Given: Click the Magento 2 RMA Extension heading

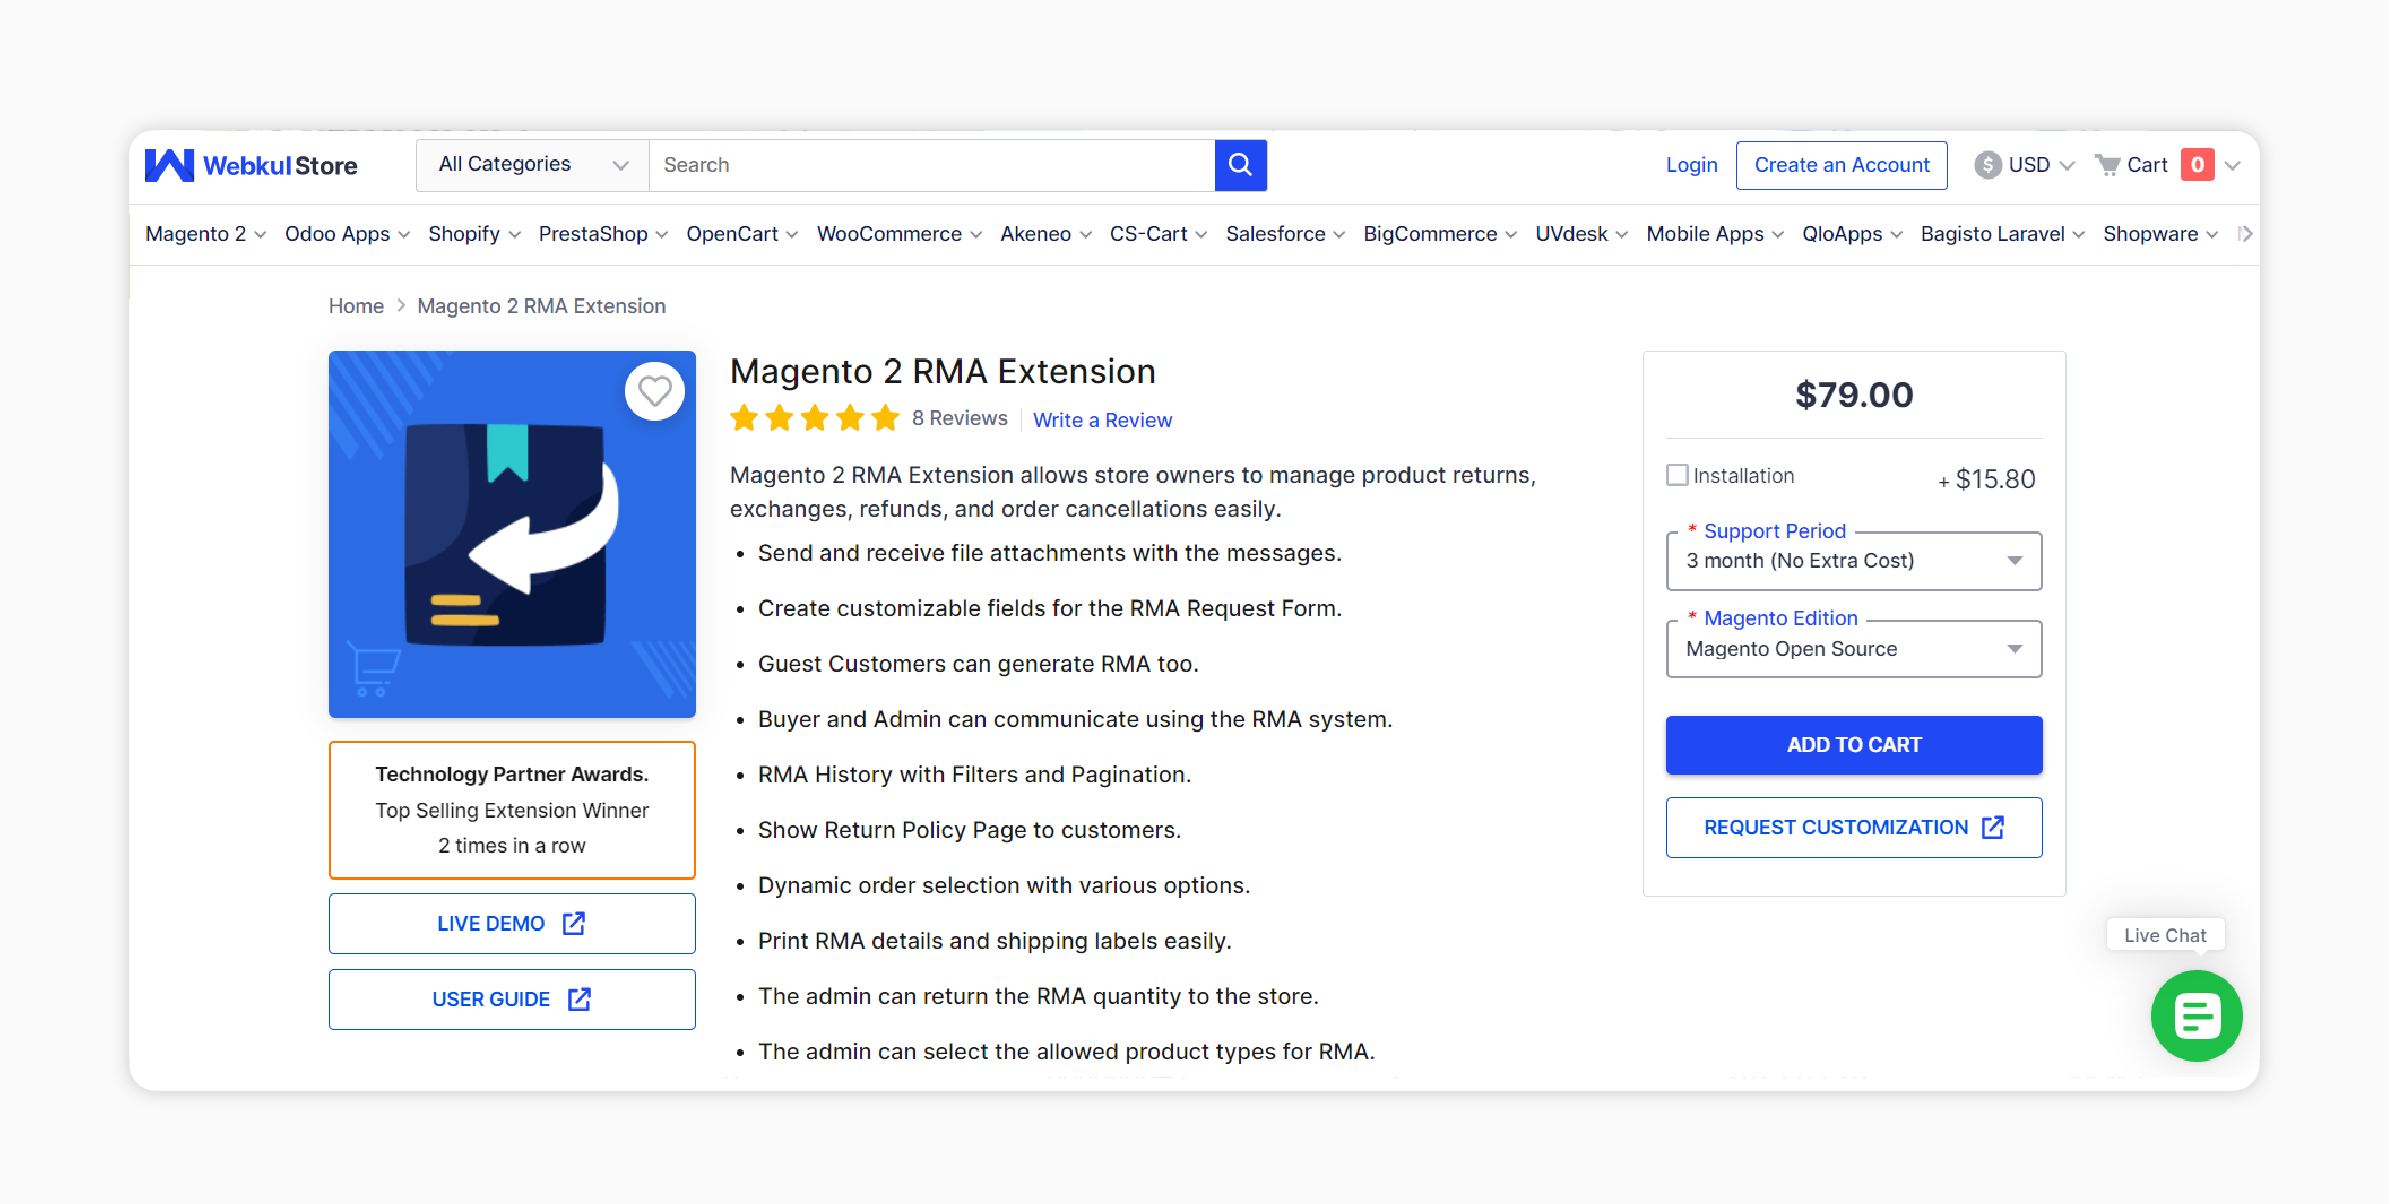Looking at the screenshot, I should (942, 371).
